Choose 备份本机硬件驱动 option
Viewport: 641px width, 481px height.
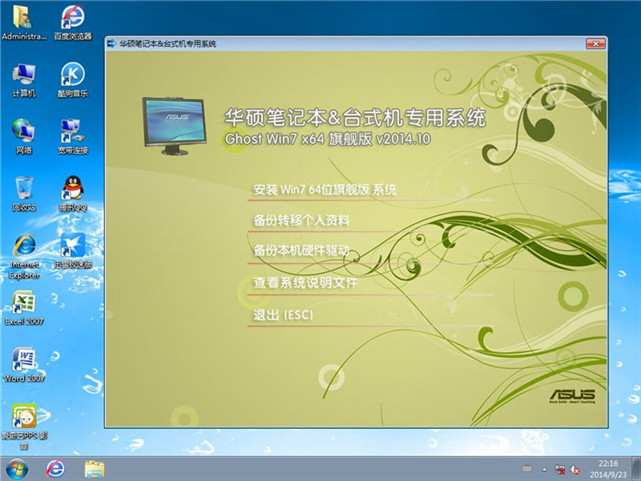pos(301,251)
